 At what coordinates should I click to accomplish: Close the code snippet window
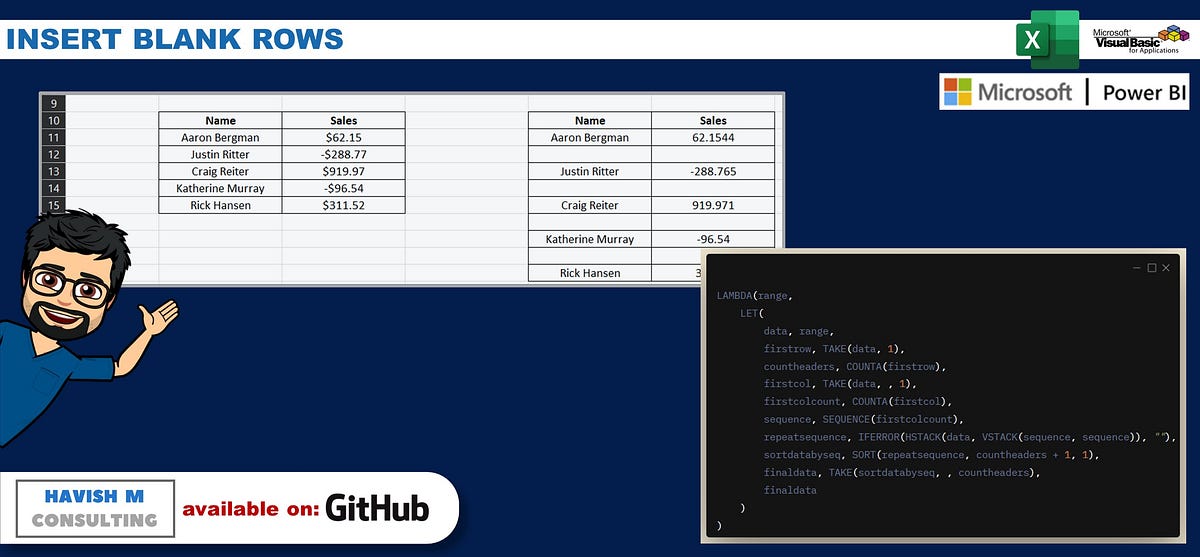(1166, 268)
